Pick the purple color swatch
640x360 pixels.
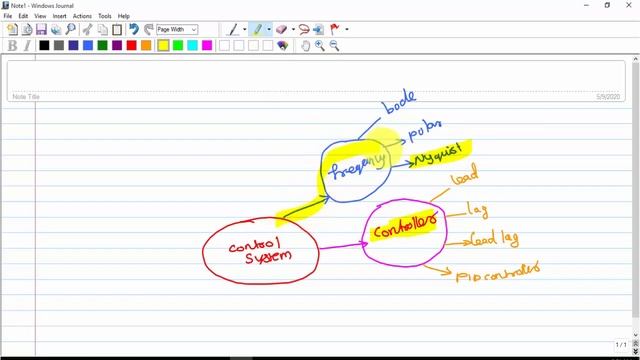click(117, 45)
